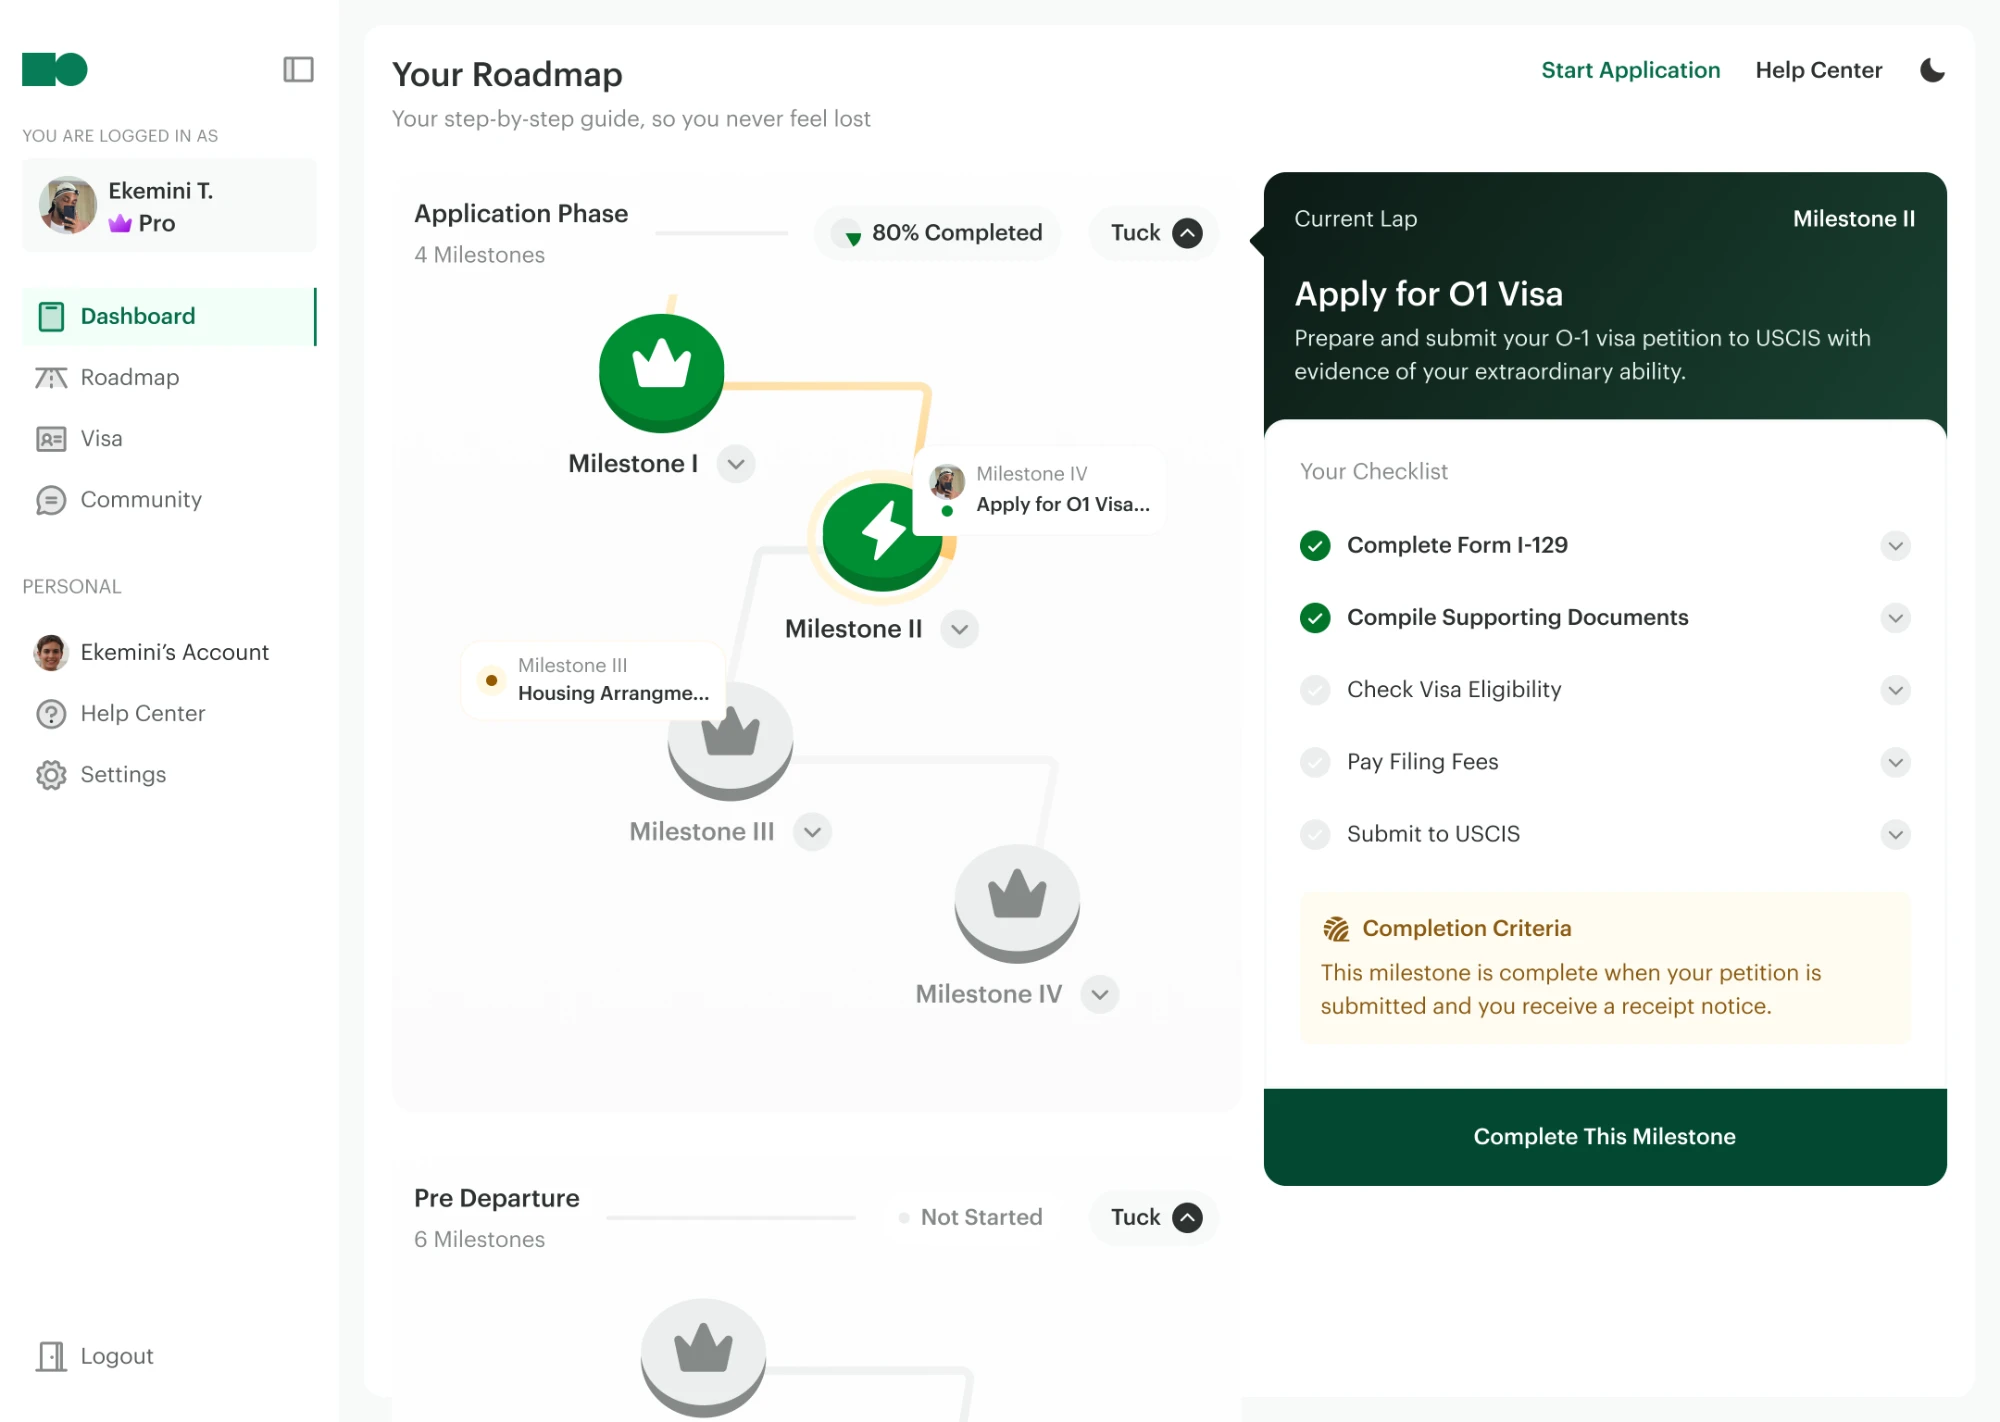The image size is (2000, 1422).
Task: Open Milestone IV Apply for O1 Visa tooltip
Action: [1040, 489]
